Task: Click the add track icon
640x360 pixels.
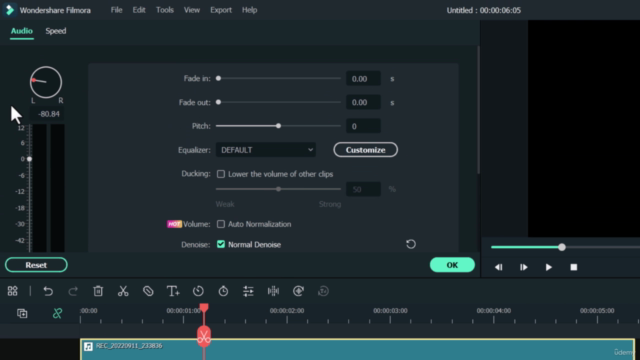Action: (x=22, y=313)
